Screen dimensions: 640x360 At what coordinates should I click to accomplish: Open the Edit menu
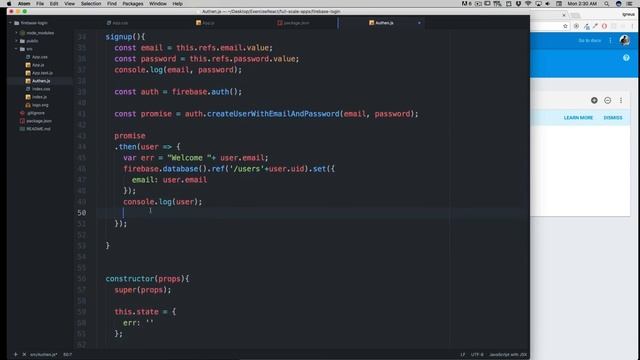[x=54, y=4]
